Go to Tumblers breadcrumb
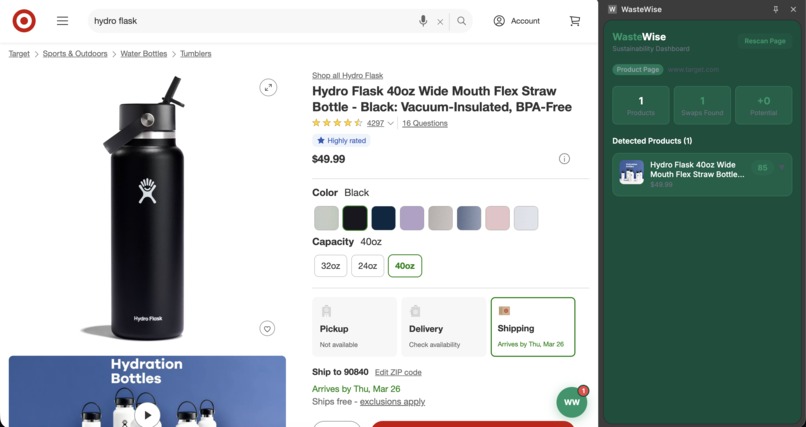 [x=195, y=53]
